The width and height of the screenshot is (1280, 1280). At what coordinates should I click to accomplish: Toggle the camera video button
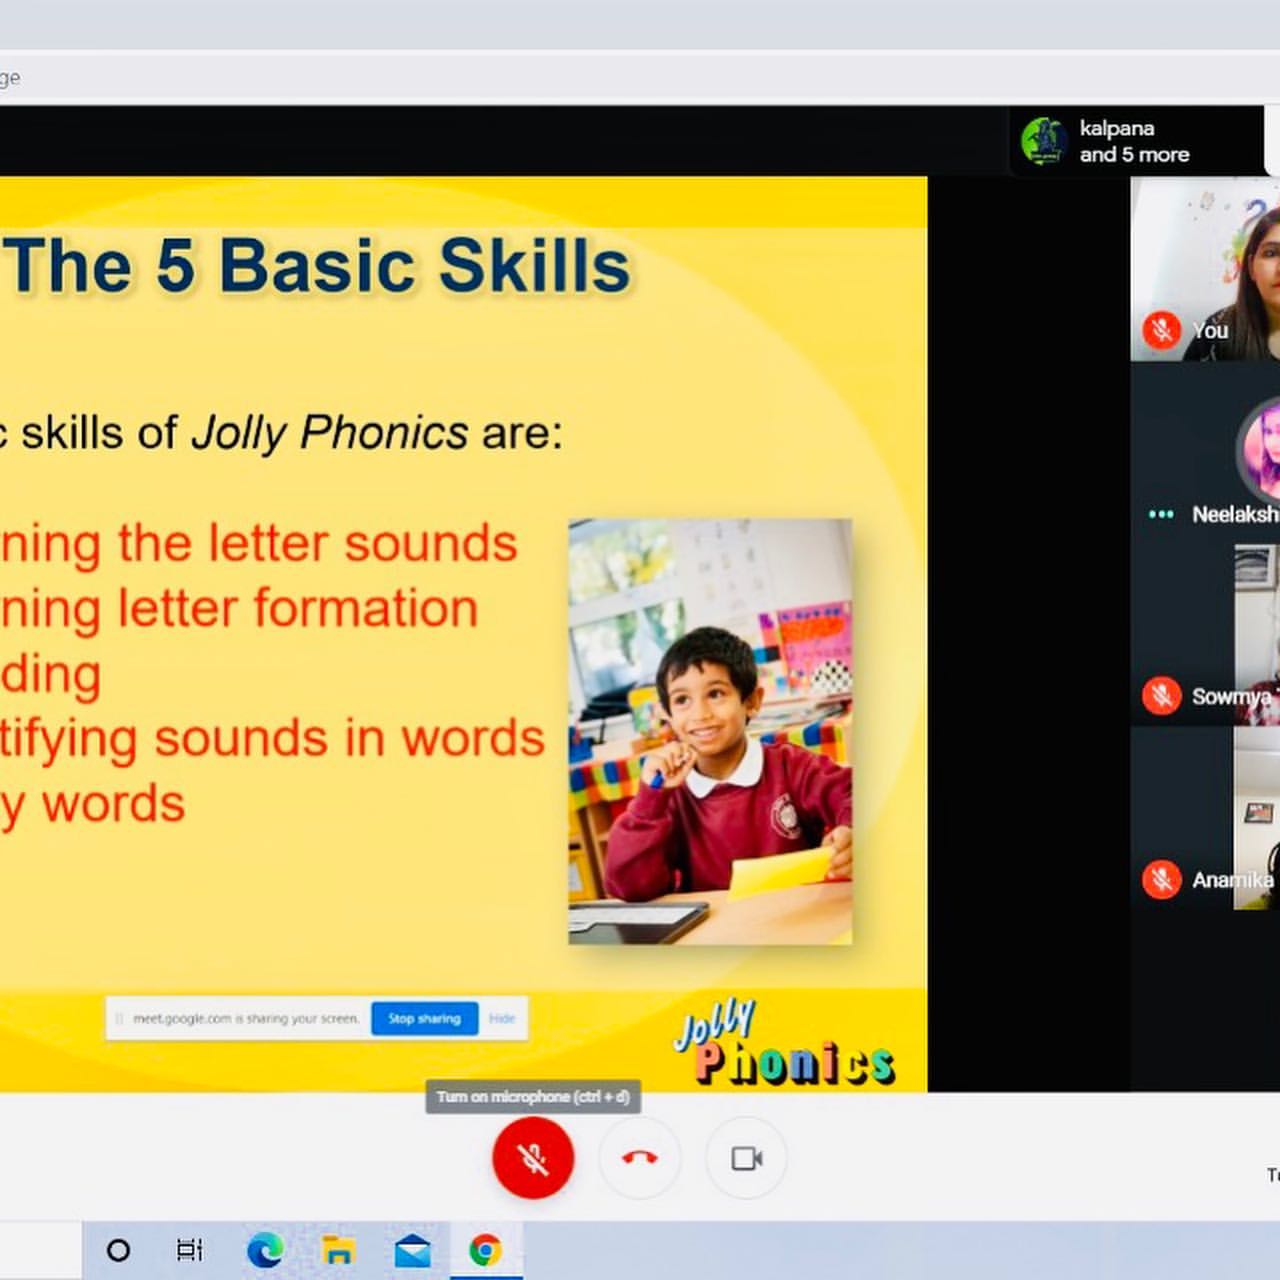pyautogui.click(x=746, y=1158)
